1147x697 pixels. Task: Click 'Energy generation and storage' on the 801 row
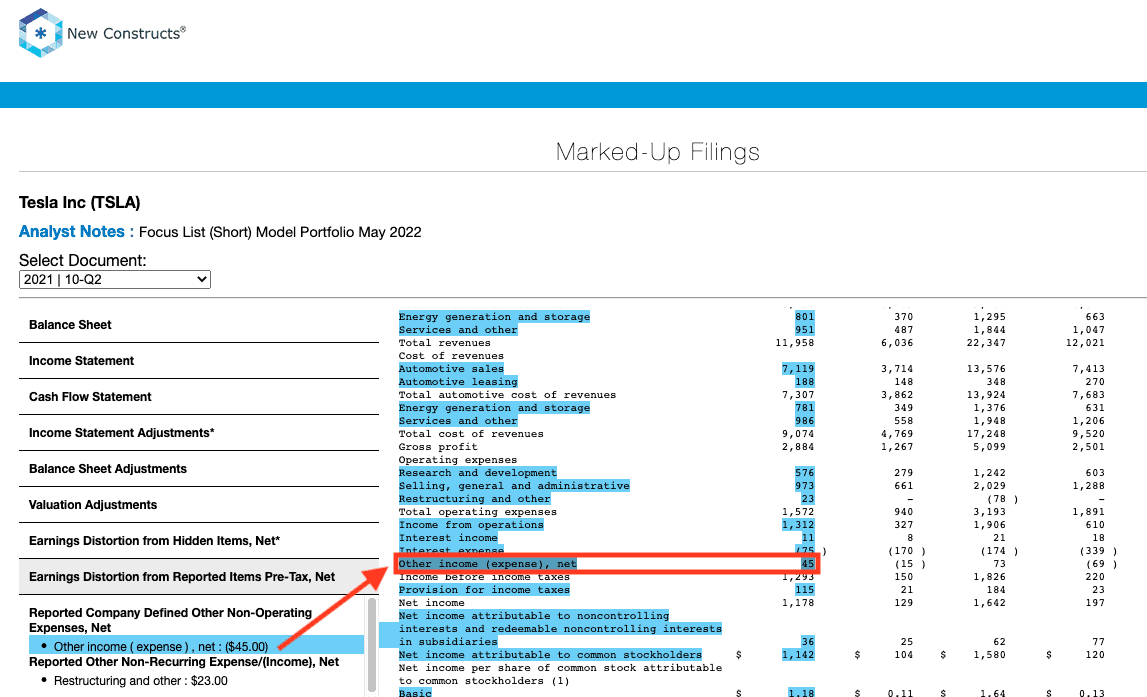[494, 317]
